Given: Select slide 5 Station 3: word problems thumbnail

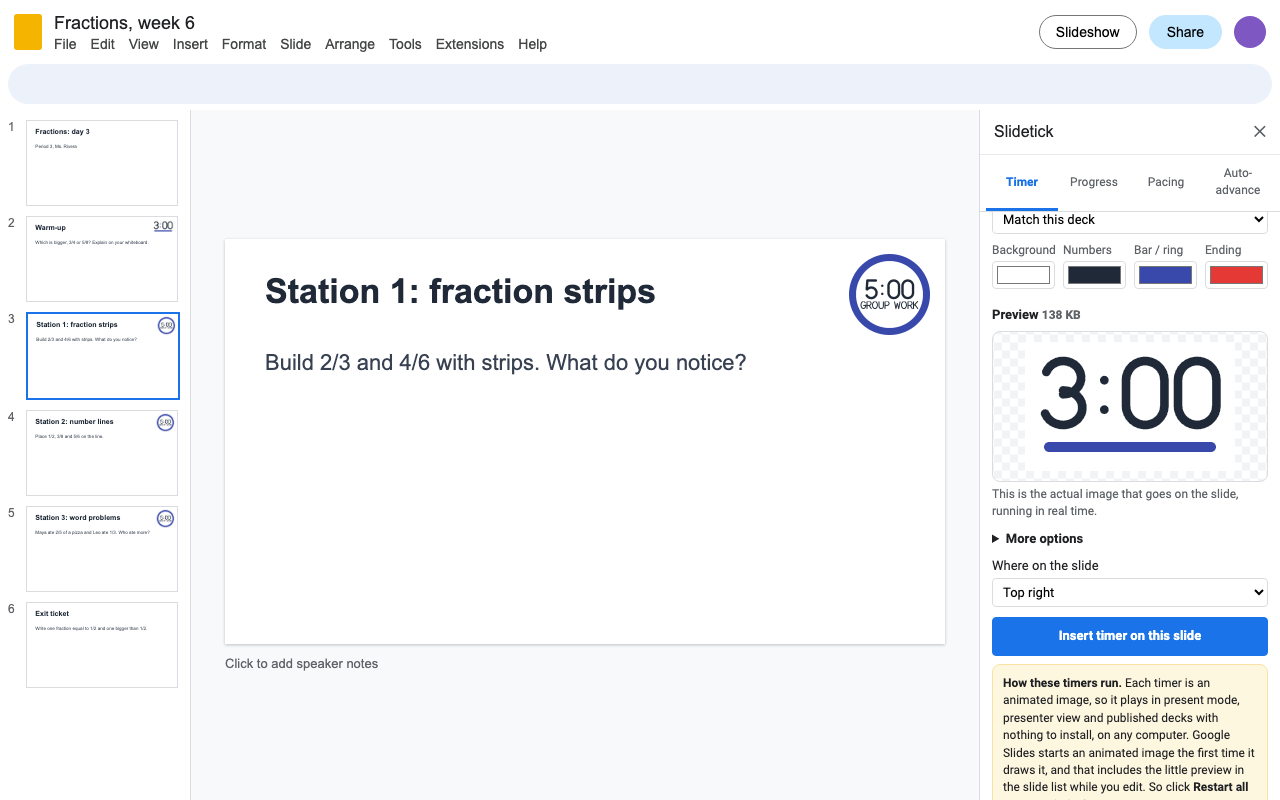Looking at the screenshot, I should pyautogui.click(x=102, y=549).
